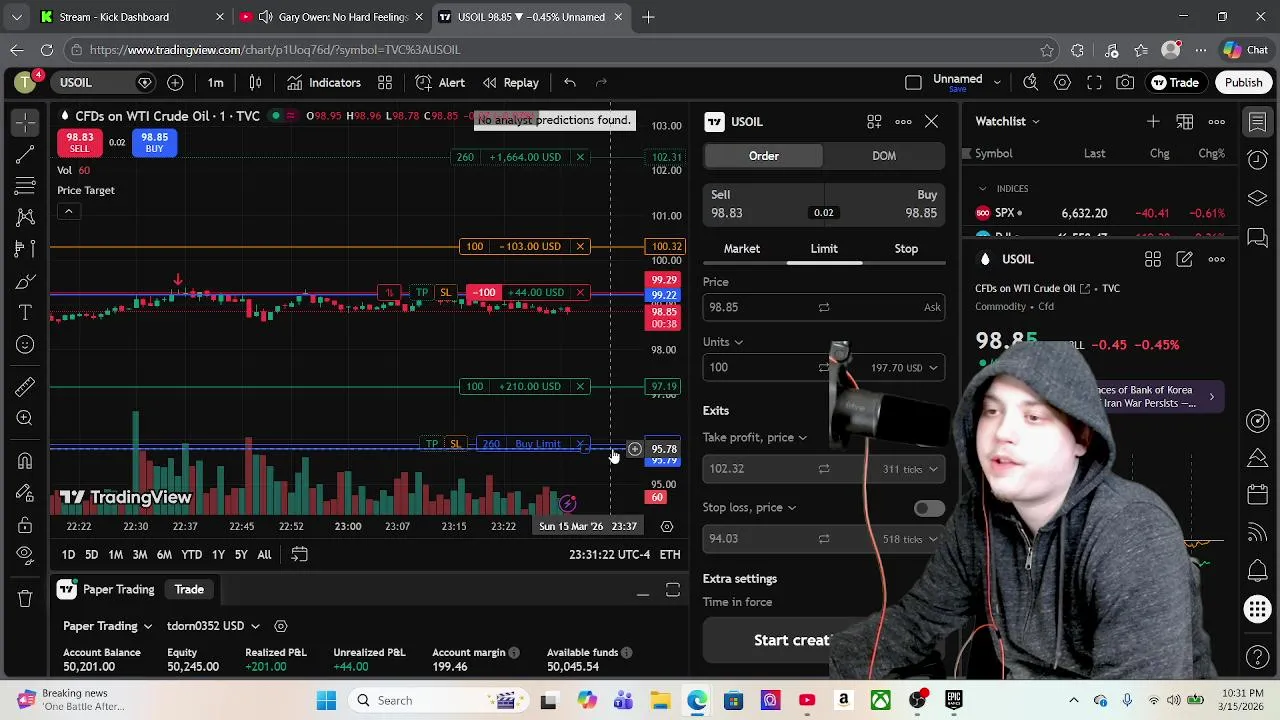Open the 1m interval dropdown

[216, 83]
